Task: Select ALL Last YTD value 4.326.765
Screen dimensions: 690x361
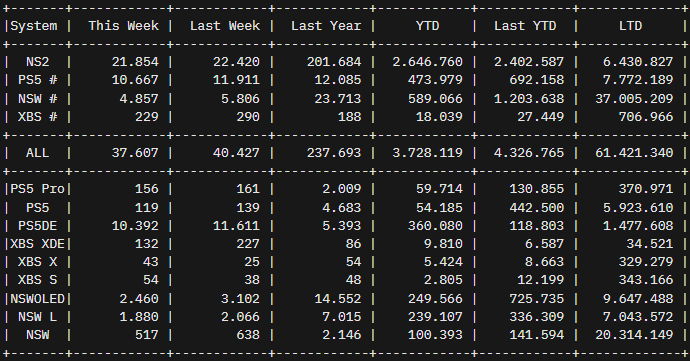Action: point(529,153)
